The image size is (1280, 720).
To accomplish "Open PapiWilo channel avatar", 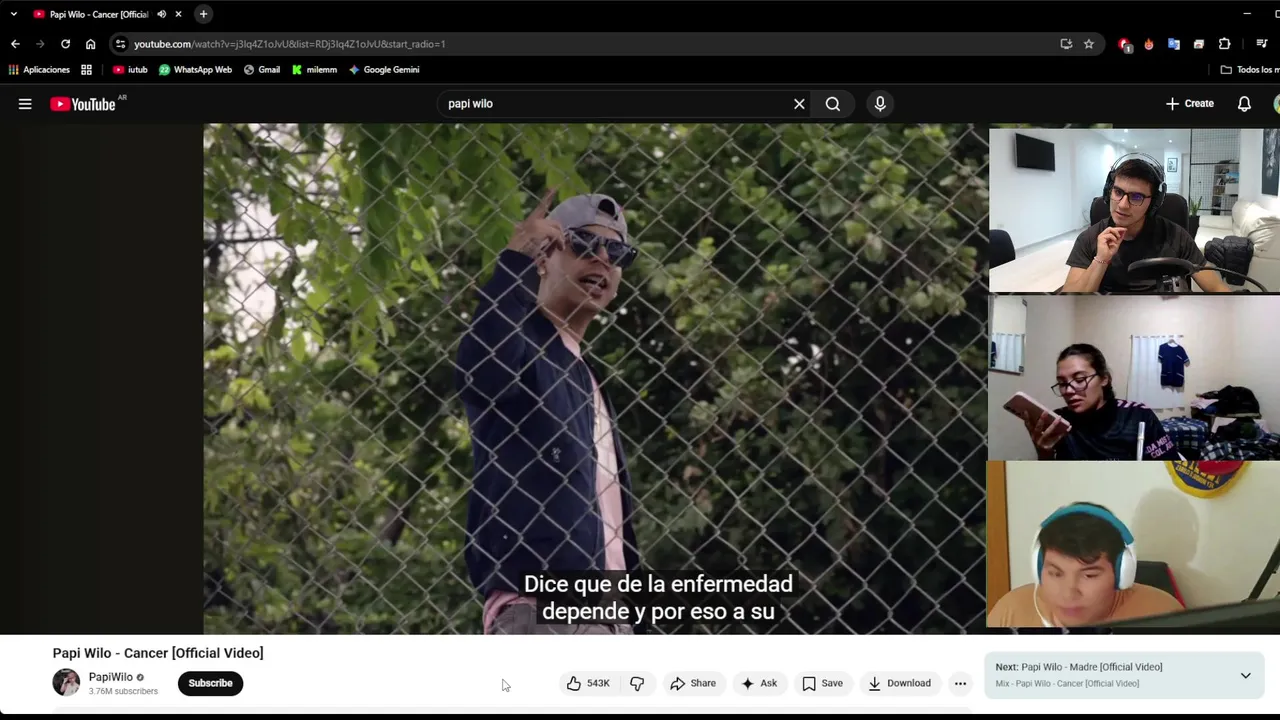I will tap(66, 683).
